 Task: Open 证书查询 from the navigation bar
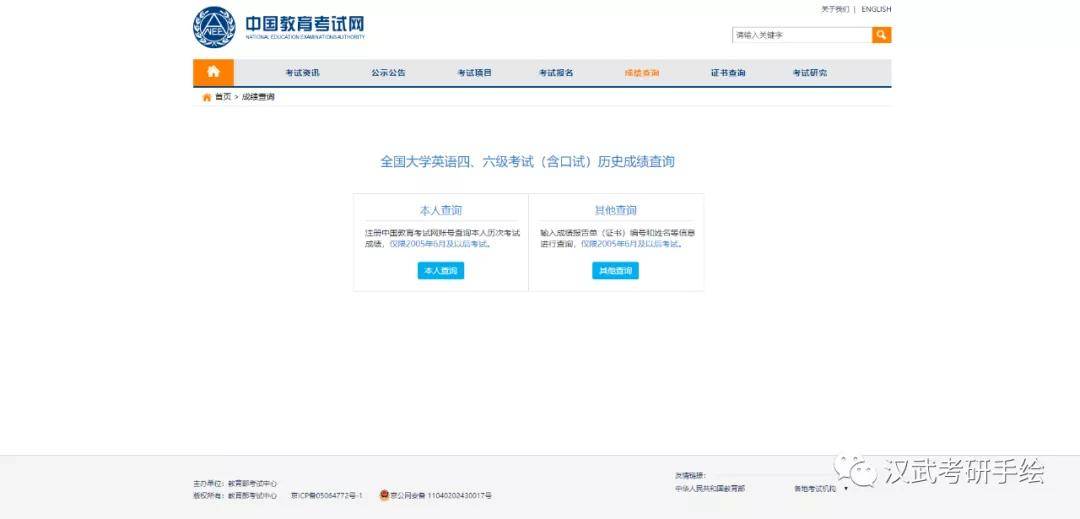pos(728,73)
